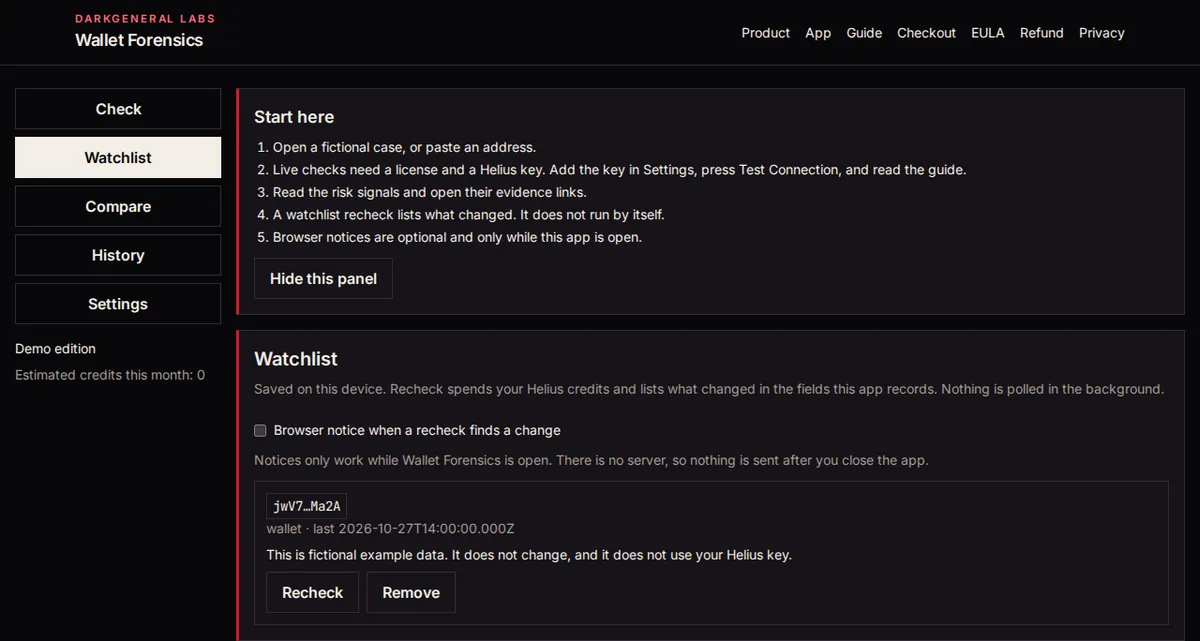Viewport: 1200px width, 641px height.
Task: Go to Settings in the sidebar
Action: 118,304
